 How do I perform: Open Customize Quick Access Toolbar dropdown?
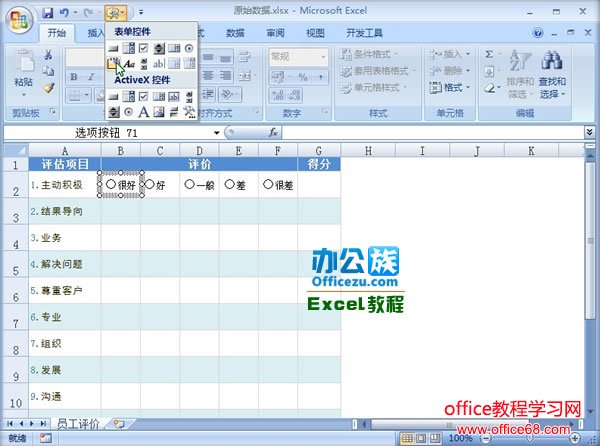(x=141, y=13)
